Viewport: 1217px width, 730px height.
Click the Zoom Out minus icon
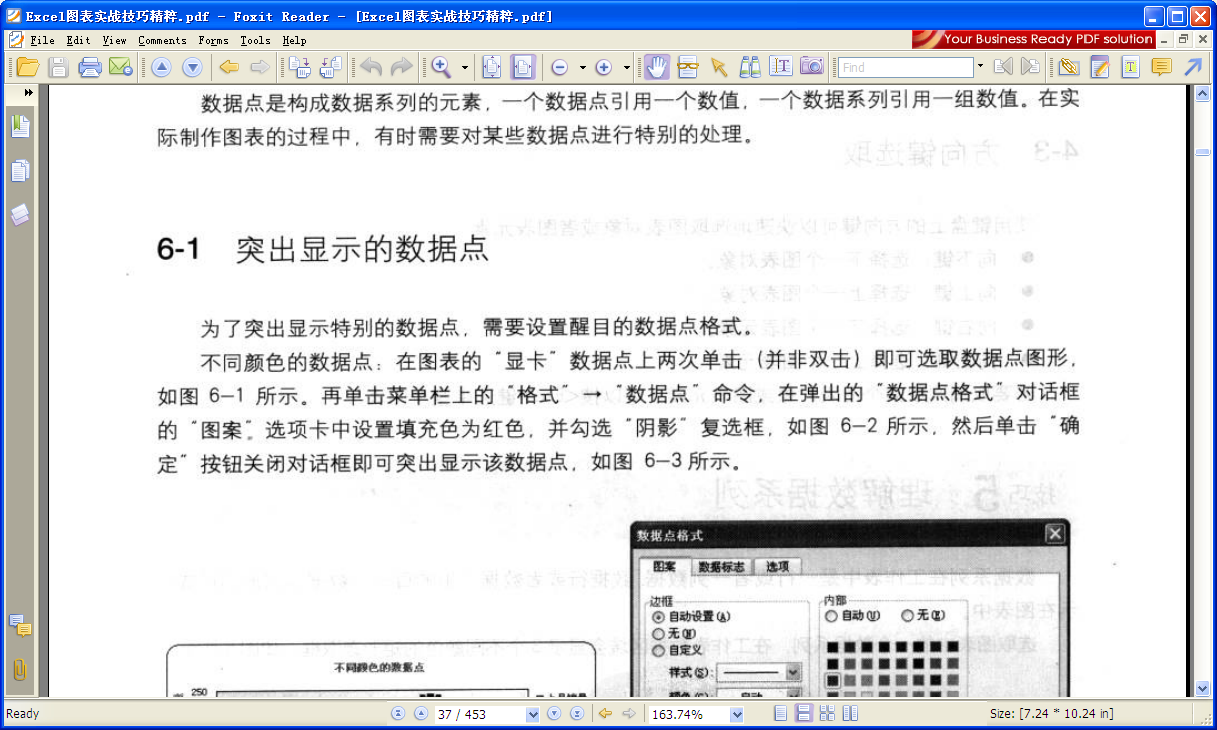point(560,67)
